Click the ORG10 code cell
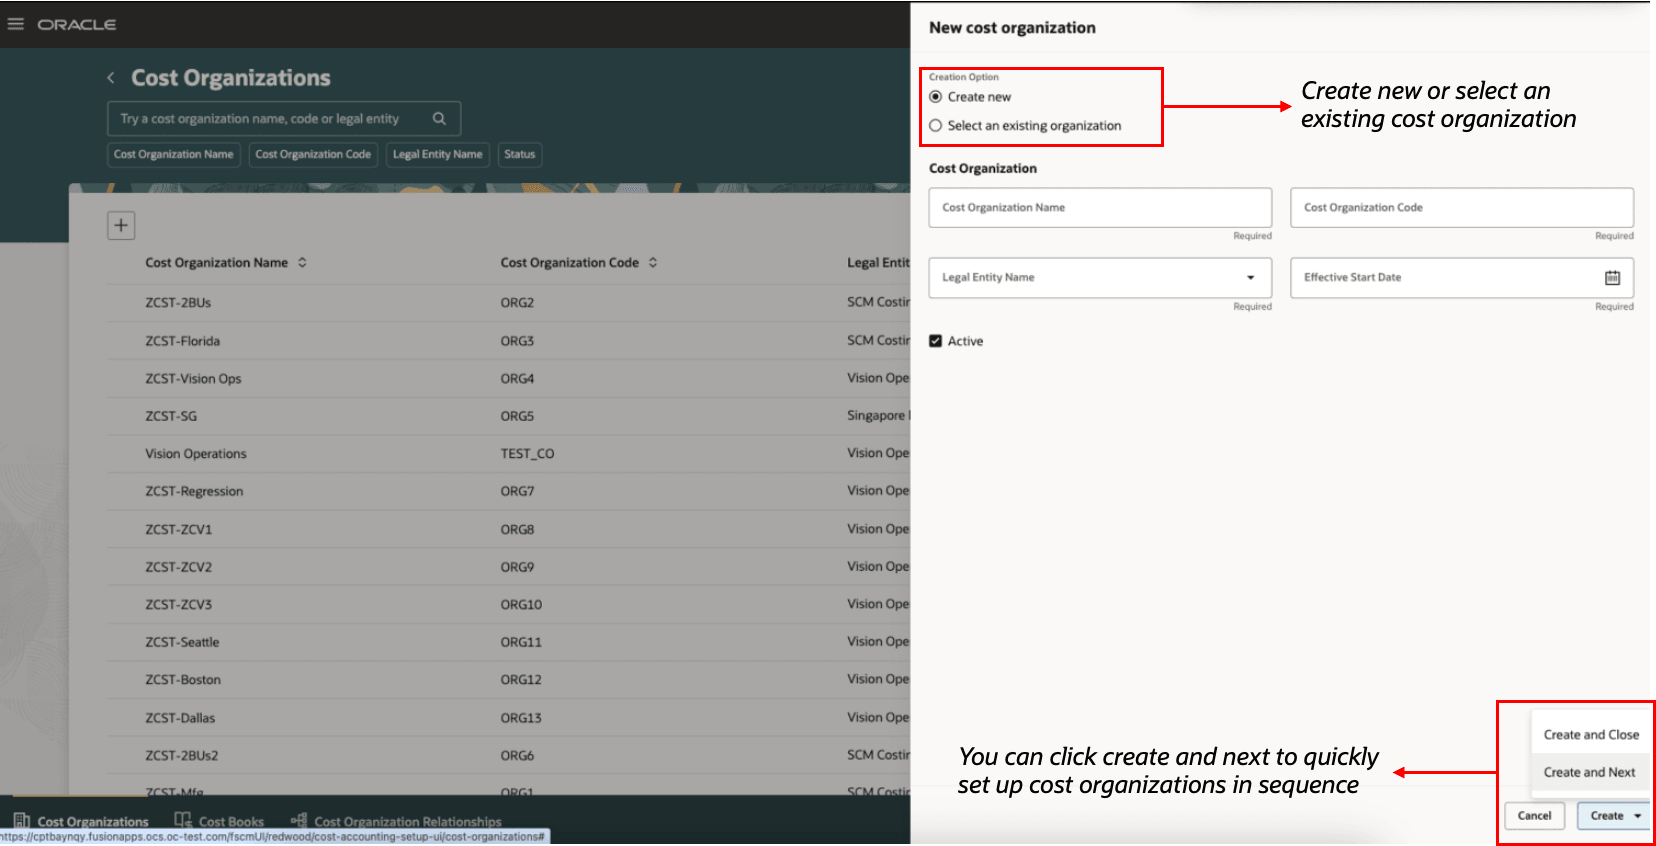The height and width of the screenshot is (846, 1656). pyautogui.click(x=521, y=605)
